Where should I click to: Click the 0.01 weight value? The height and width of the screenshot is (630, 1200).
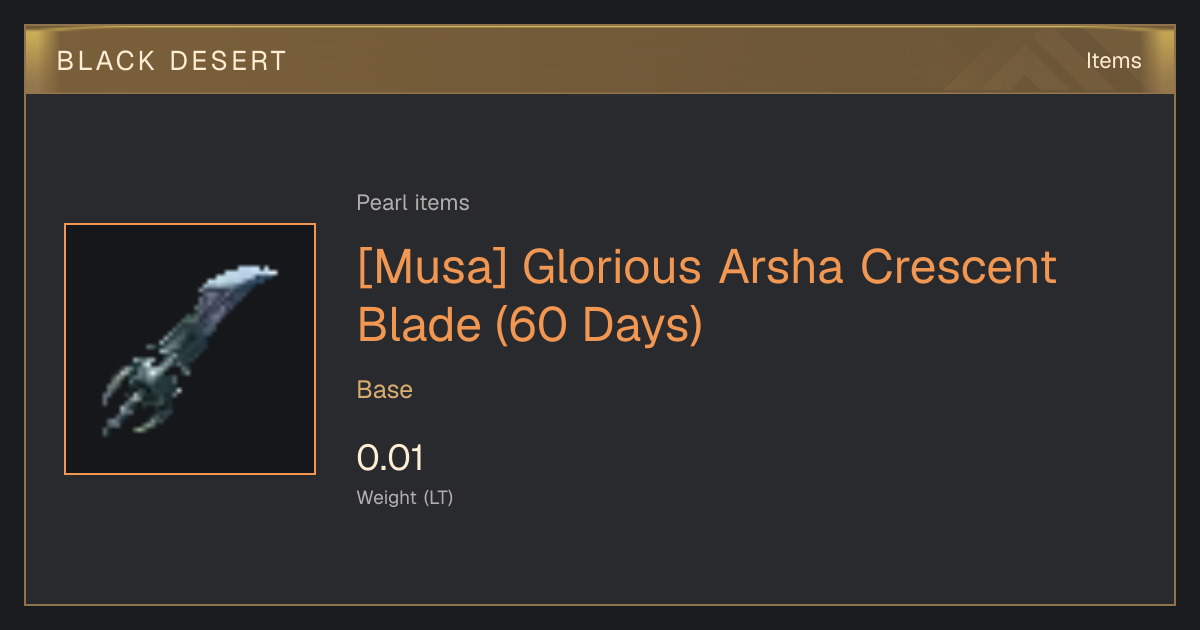(x=391, y=458)
